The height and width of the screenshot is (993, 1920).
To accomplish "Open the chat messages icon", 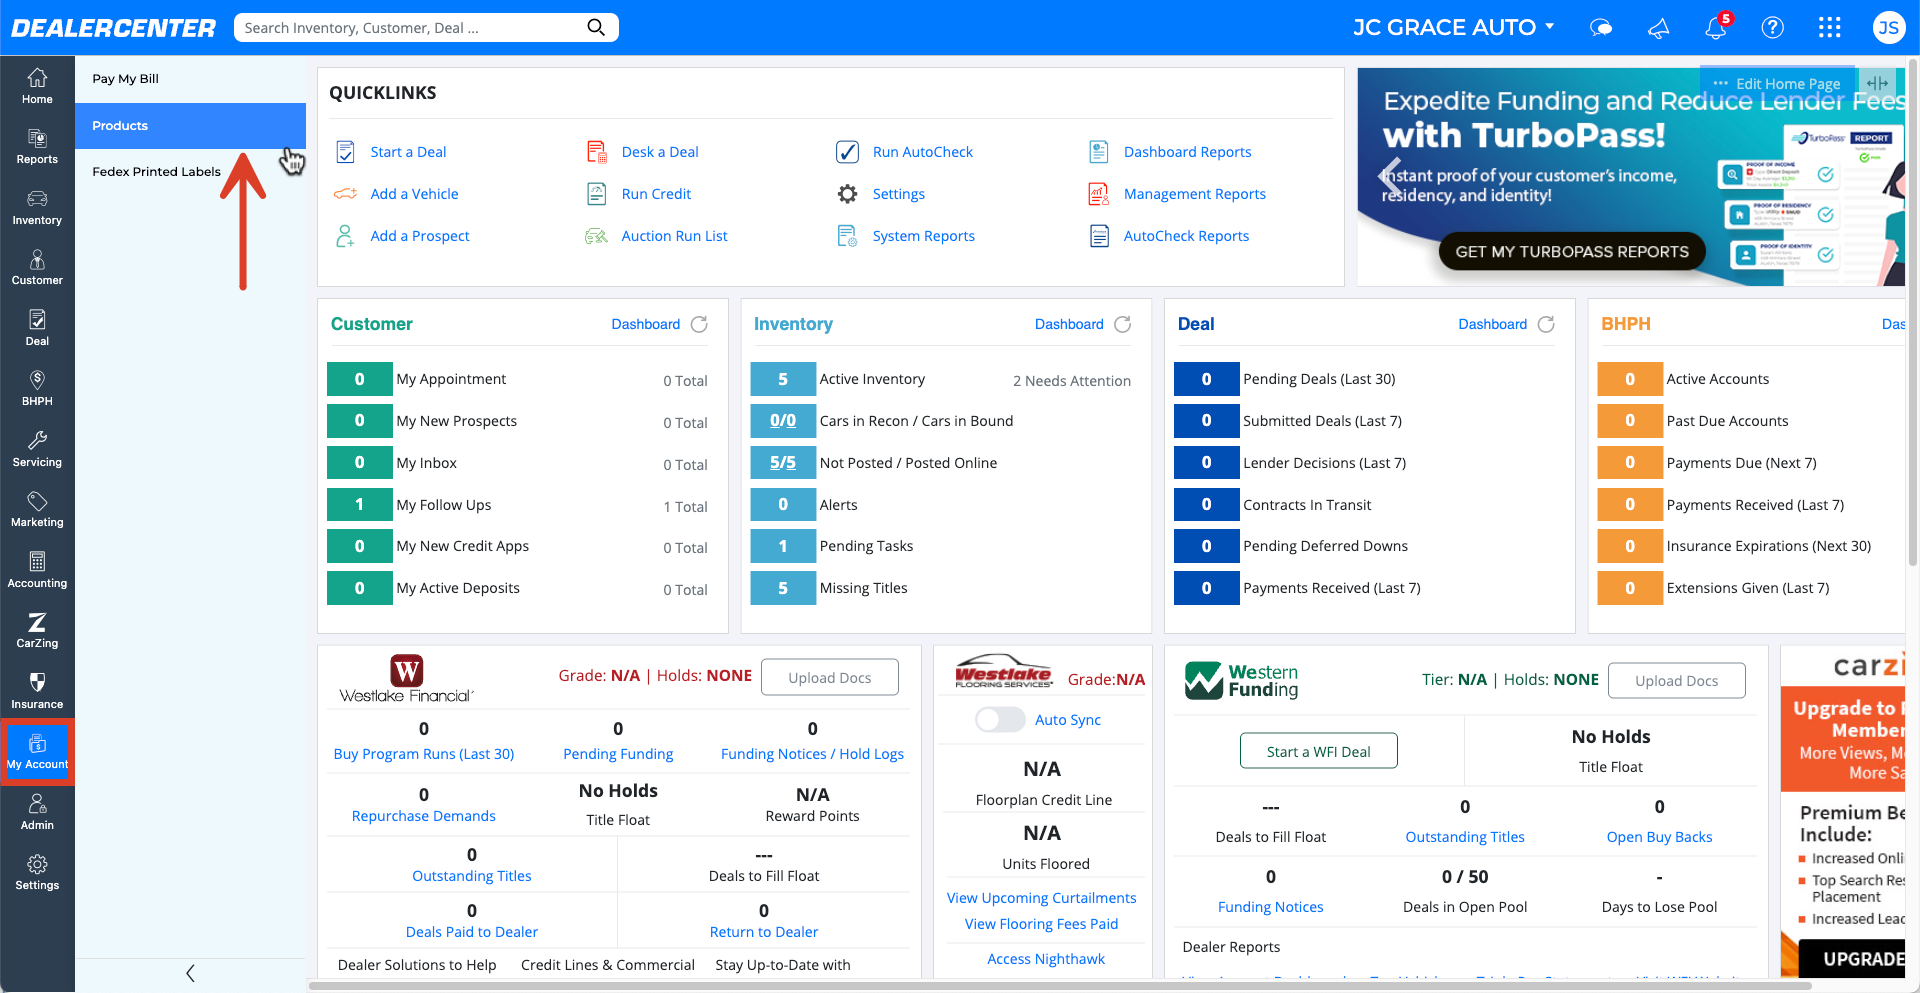I will [1601, 27].
